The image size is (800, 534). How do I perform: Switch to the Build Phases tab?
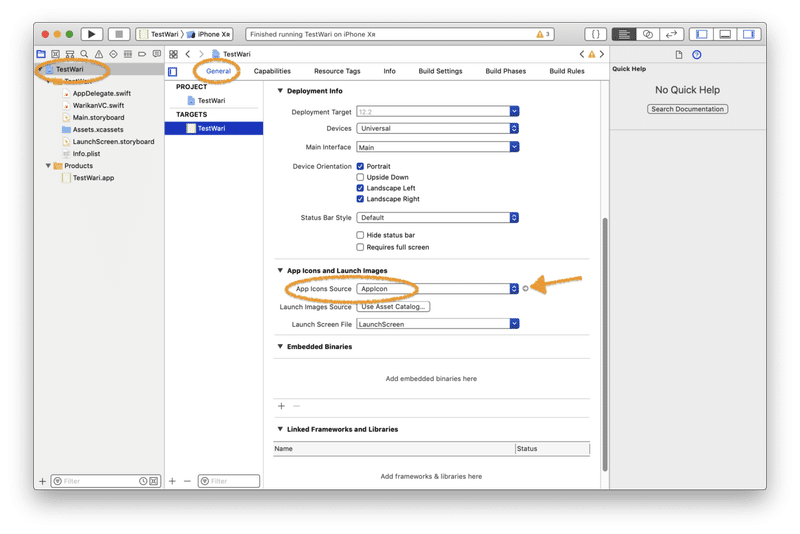click(x=506, y=71)
